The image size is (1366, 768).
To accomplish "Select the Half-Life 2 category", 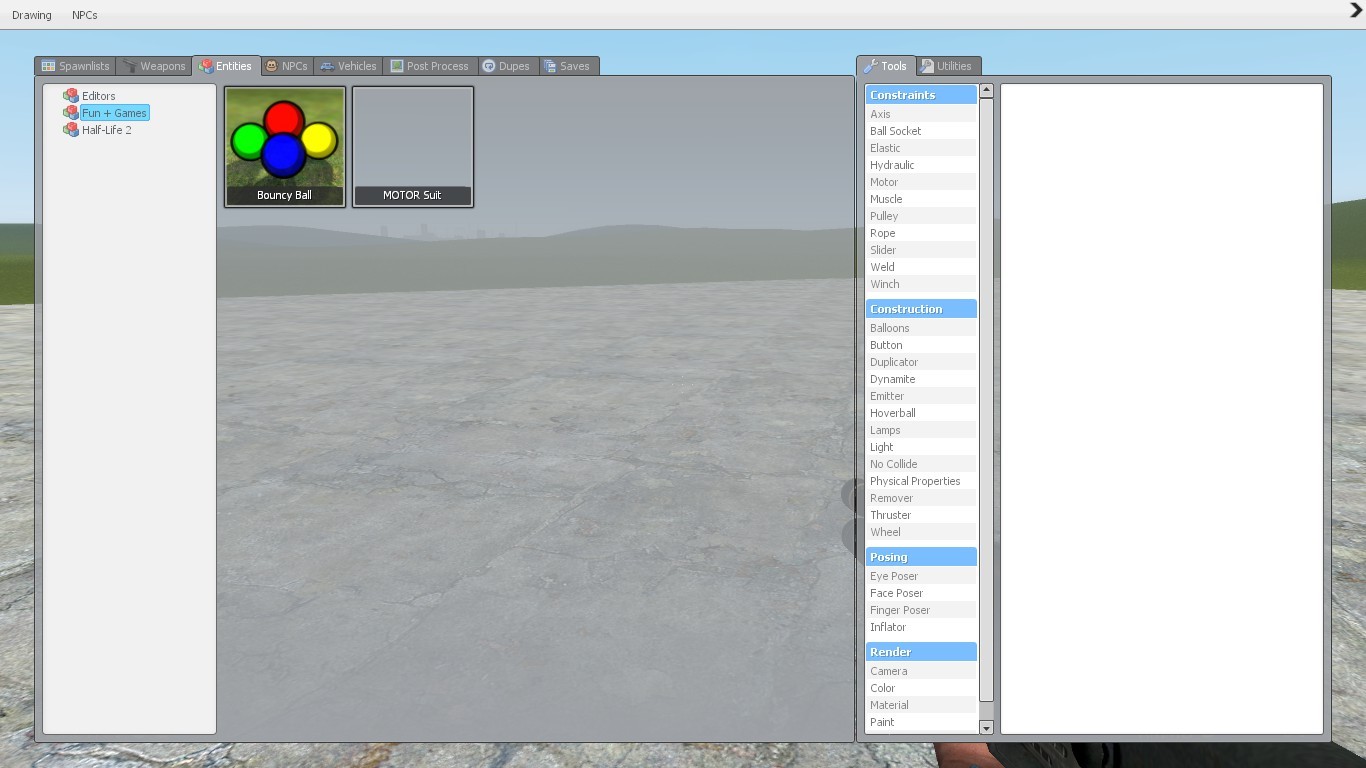I will [x=106, y=130].
